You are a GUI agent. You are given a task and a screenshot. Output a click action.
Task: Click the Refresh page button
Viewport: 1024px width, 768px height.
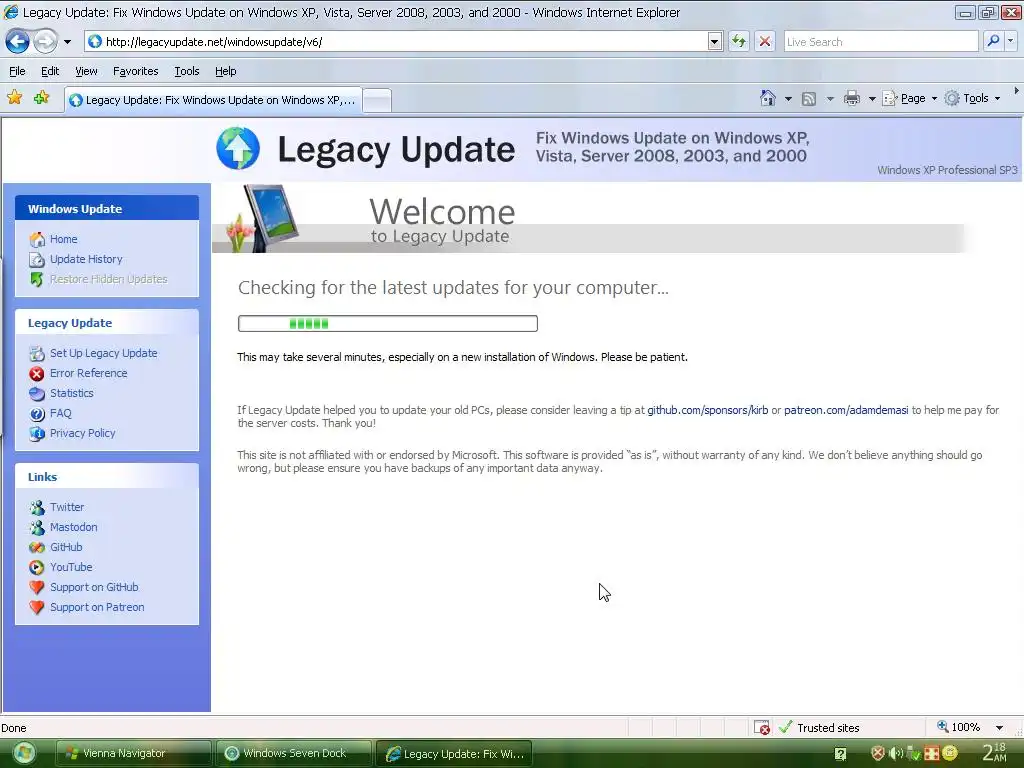click(739, 42)
